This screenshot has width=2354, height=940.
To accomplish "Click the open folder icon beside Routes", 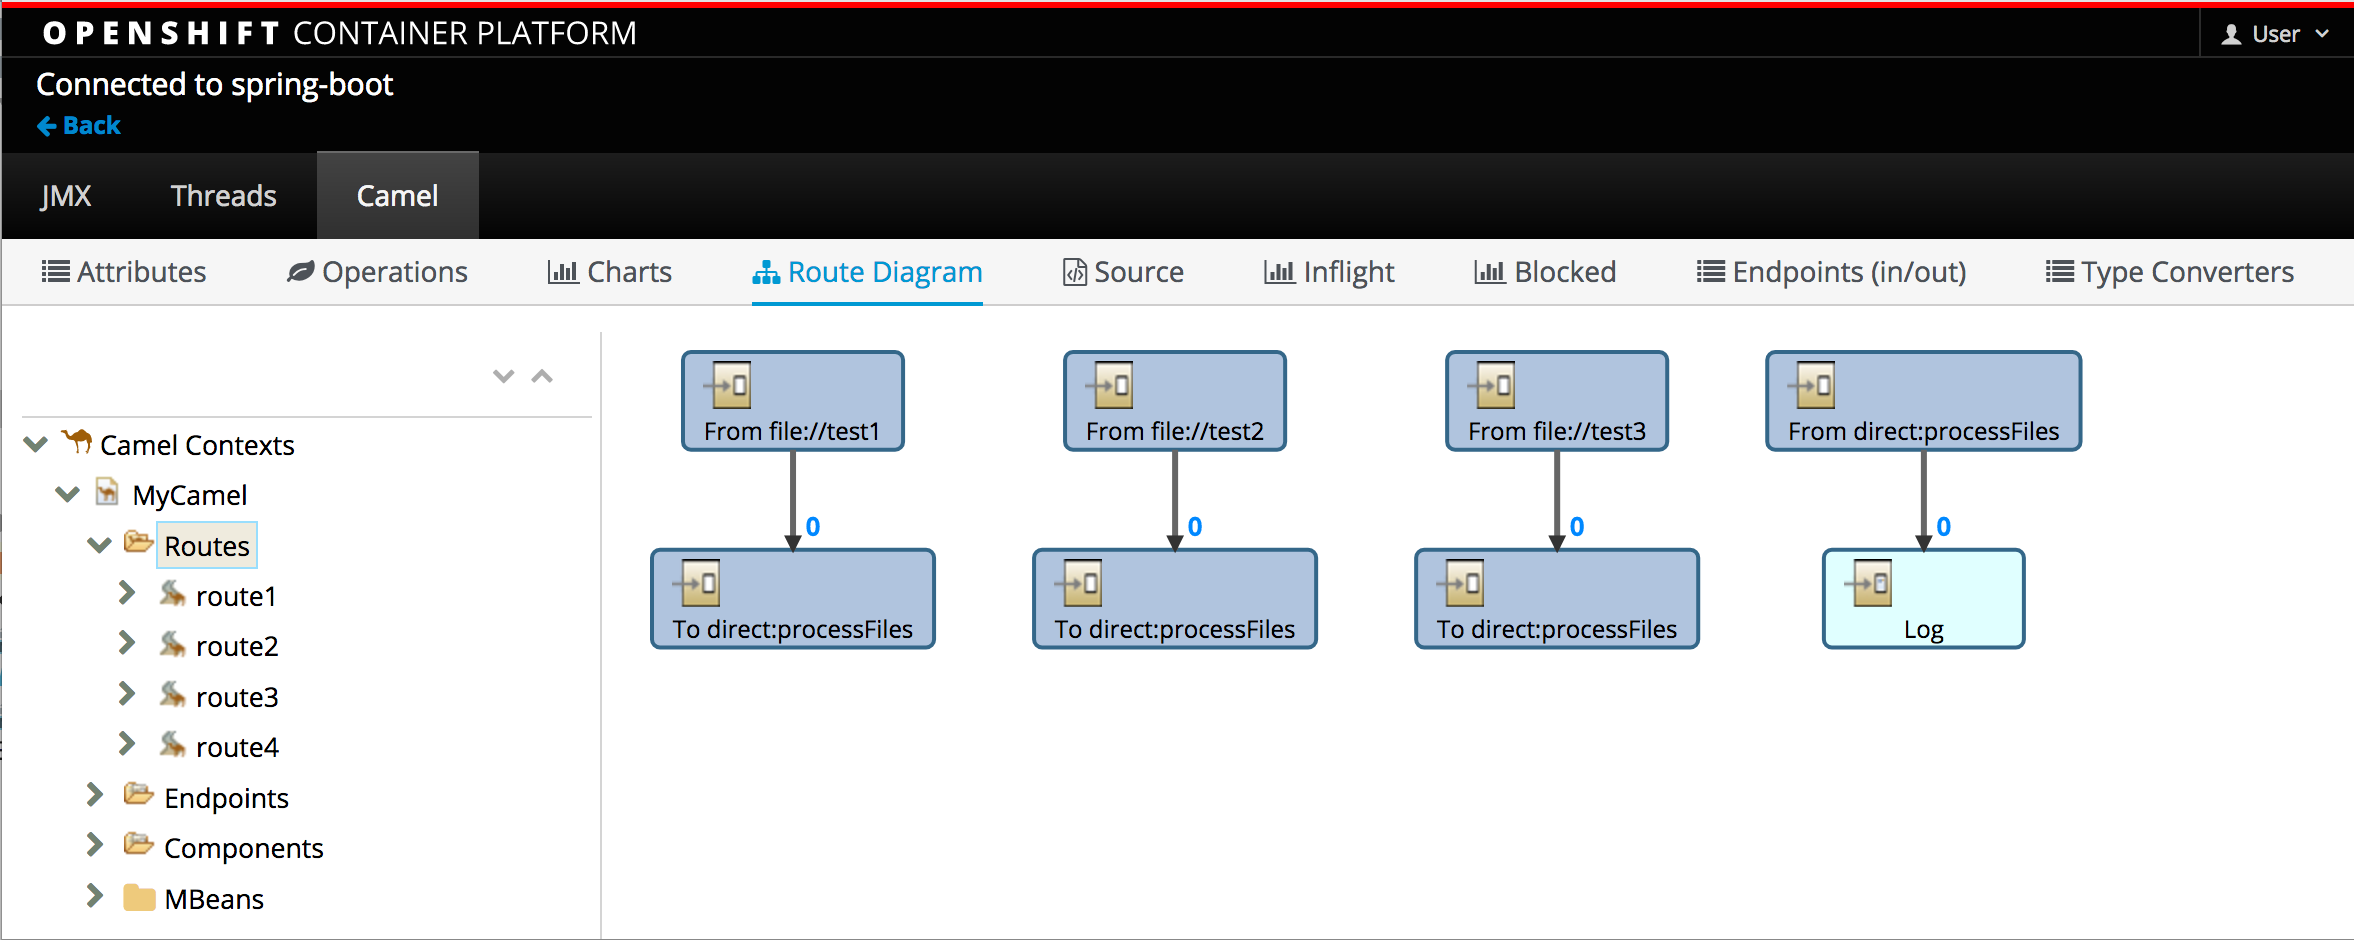I will pyautogui.click(x=138, y=543).
